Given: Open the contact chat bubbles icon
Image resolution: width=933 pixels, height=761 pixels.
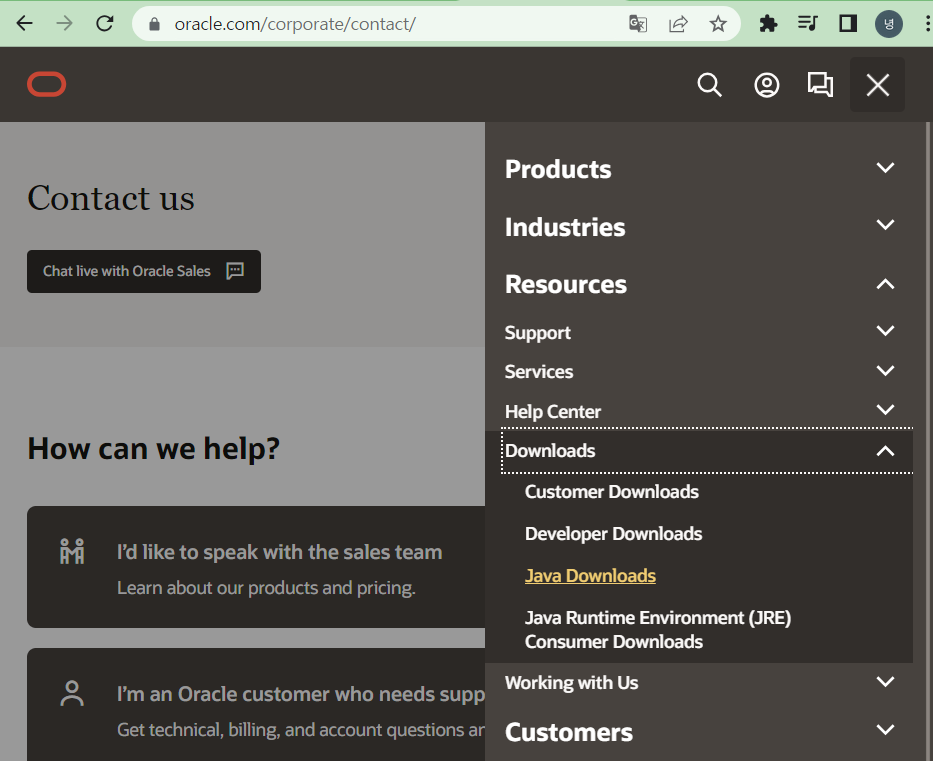Looking at the screenshot, I should [820, 84].
